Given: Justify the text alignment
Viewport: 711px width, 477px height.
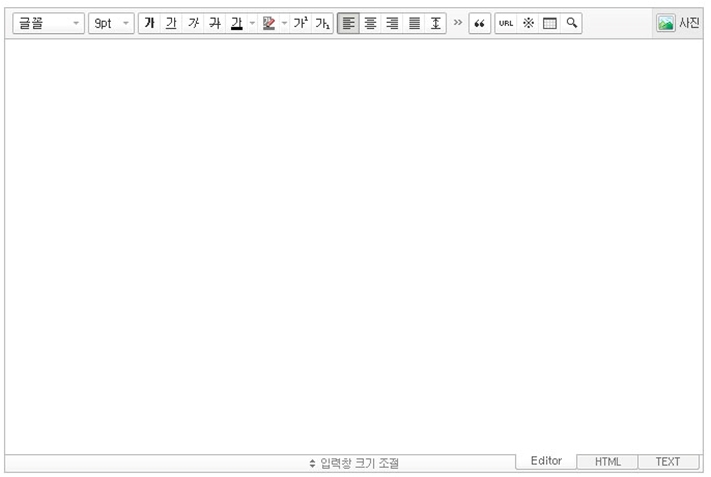Looking at the screenshot, I should pyautogui.click(x=414, y=24).
